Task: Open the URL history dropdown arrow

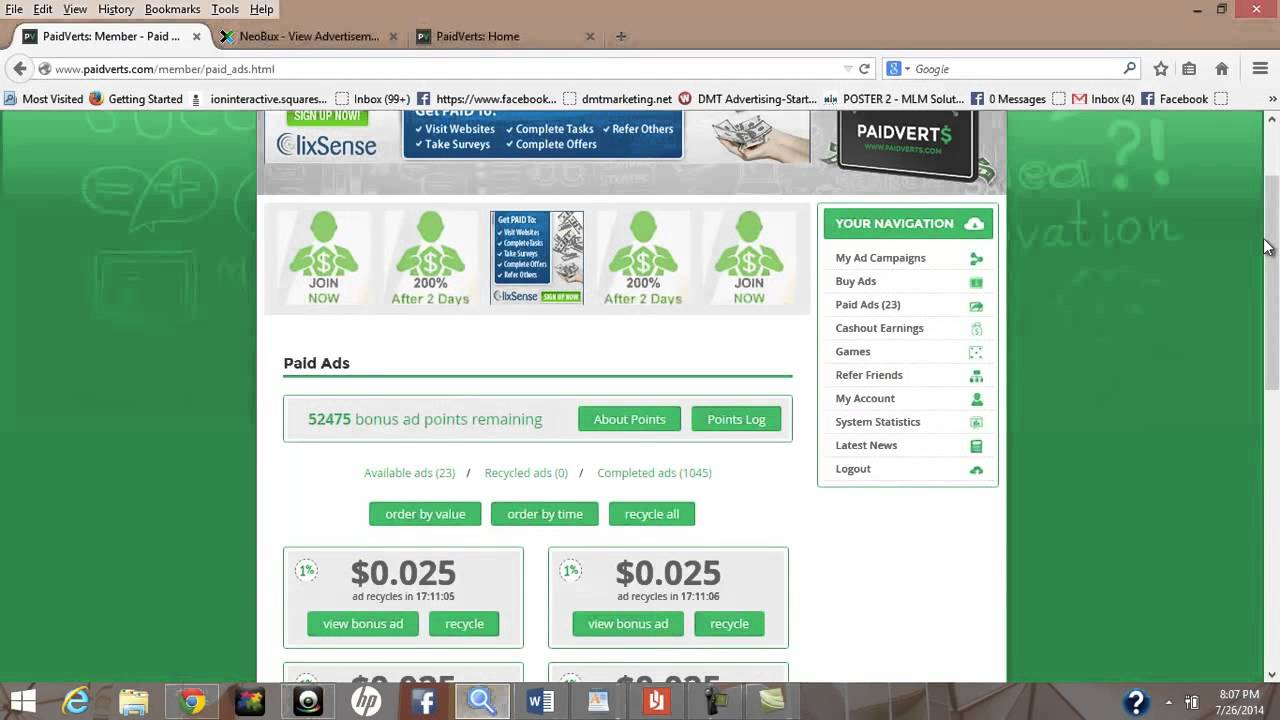Action: 848,69
